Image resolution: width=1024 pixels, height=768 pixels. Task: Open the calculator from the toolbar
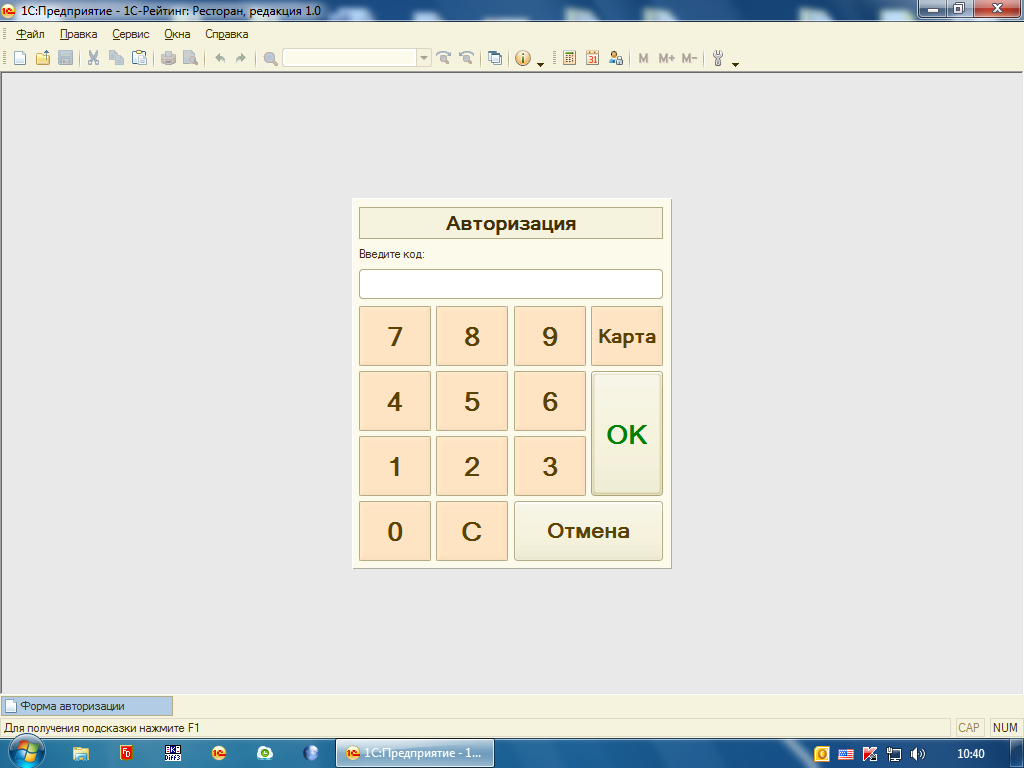570,58
